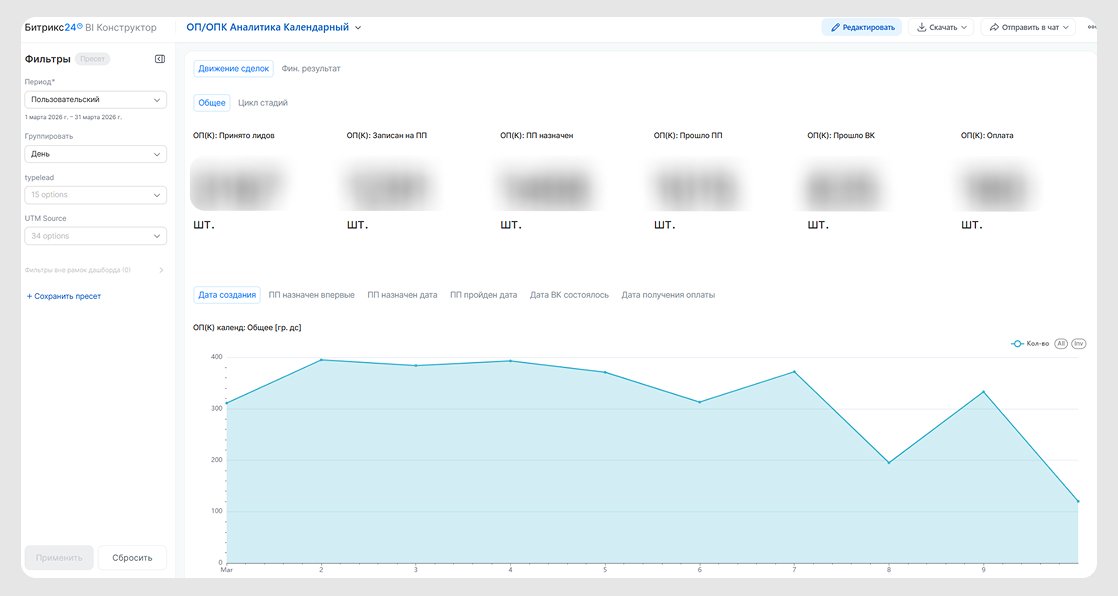The height and width of the screenshot is (596, 1118).
Task: Click the ОП(К): Принято лидов metric title
Action: pyautogui.click(x=234, y=135)
